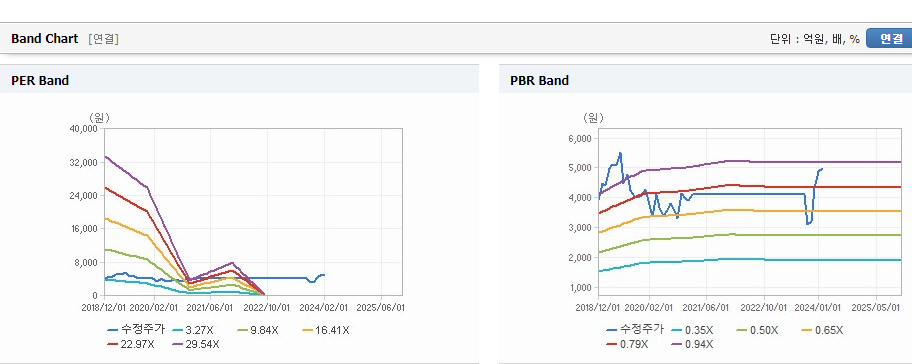Click the [연결] label beside Band Chart
This screenshot has width=912, height=364.
click(104, 39)
